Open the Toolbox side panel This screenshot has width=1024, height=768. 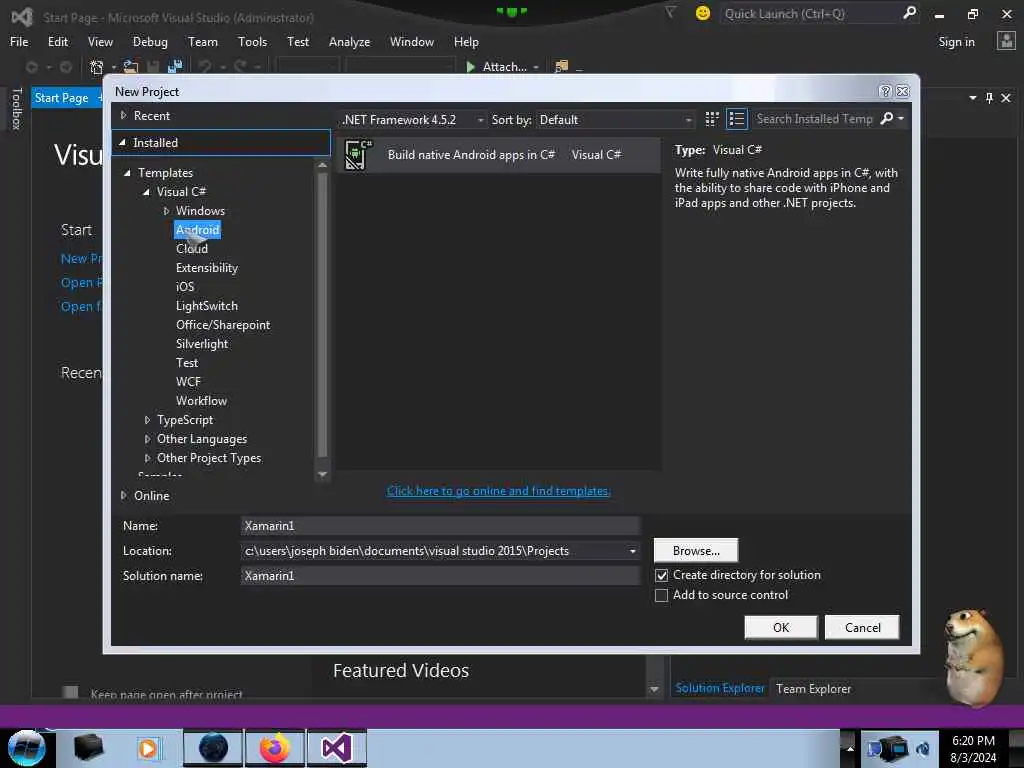point(17,108)
